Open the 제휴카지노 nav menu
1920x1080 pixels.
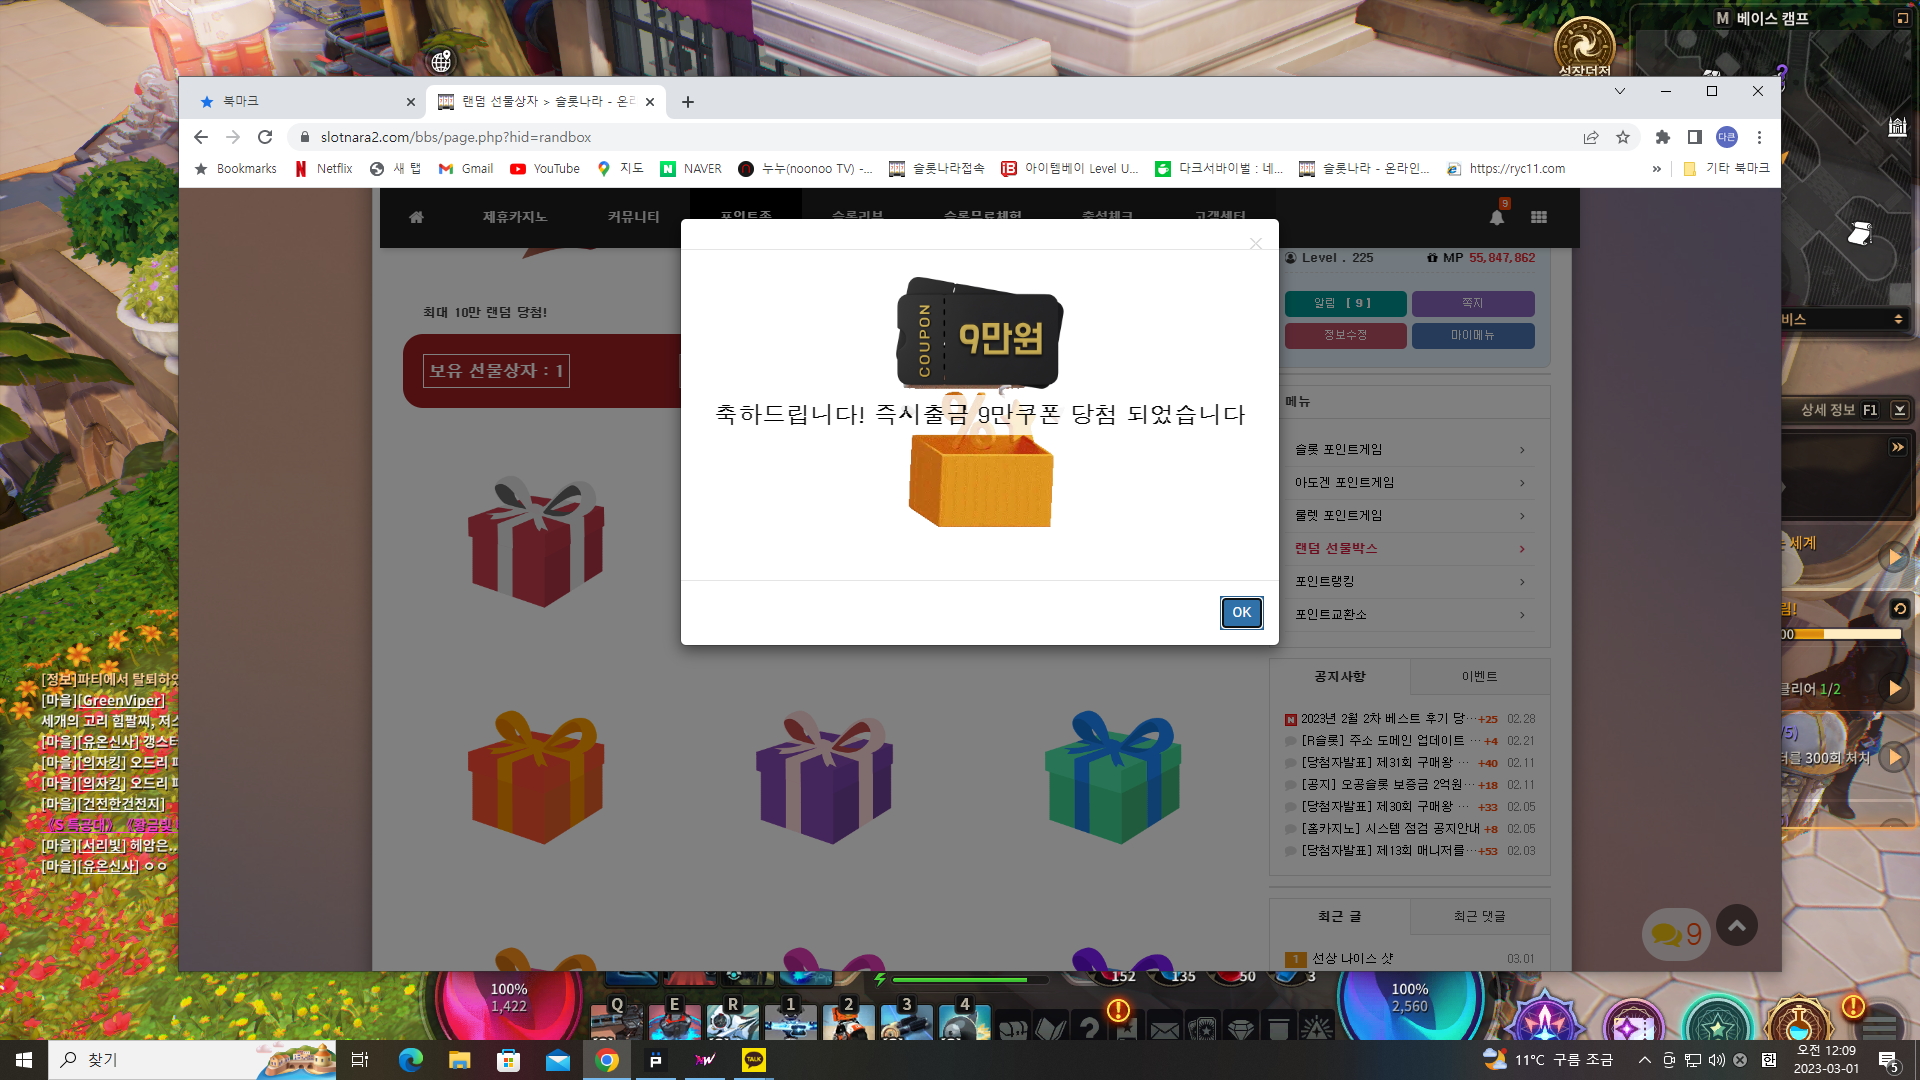(x=515, y=217)
